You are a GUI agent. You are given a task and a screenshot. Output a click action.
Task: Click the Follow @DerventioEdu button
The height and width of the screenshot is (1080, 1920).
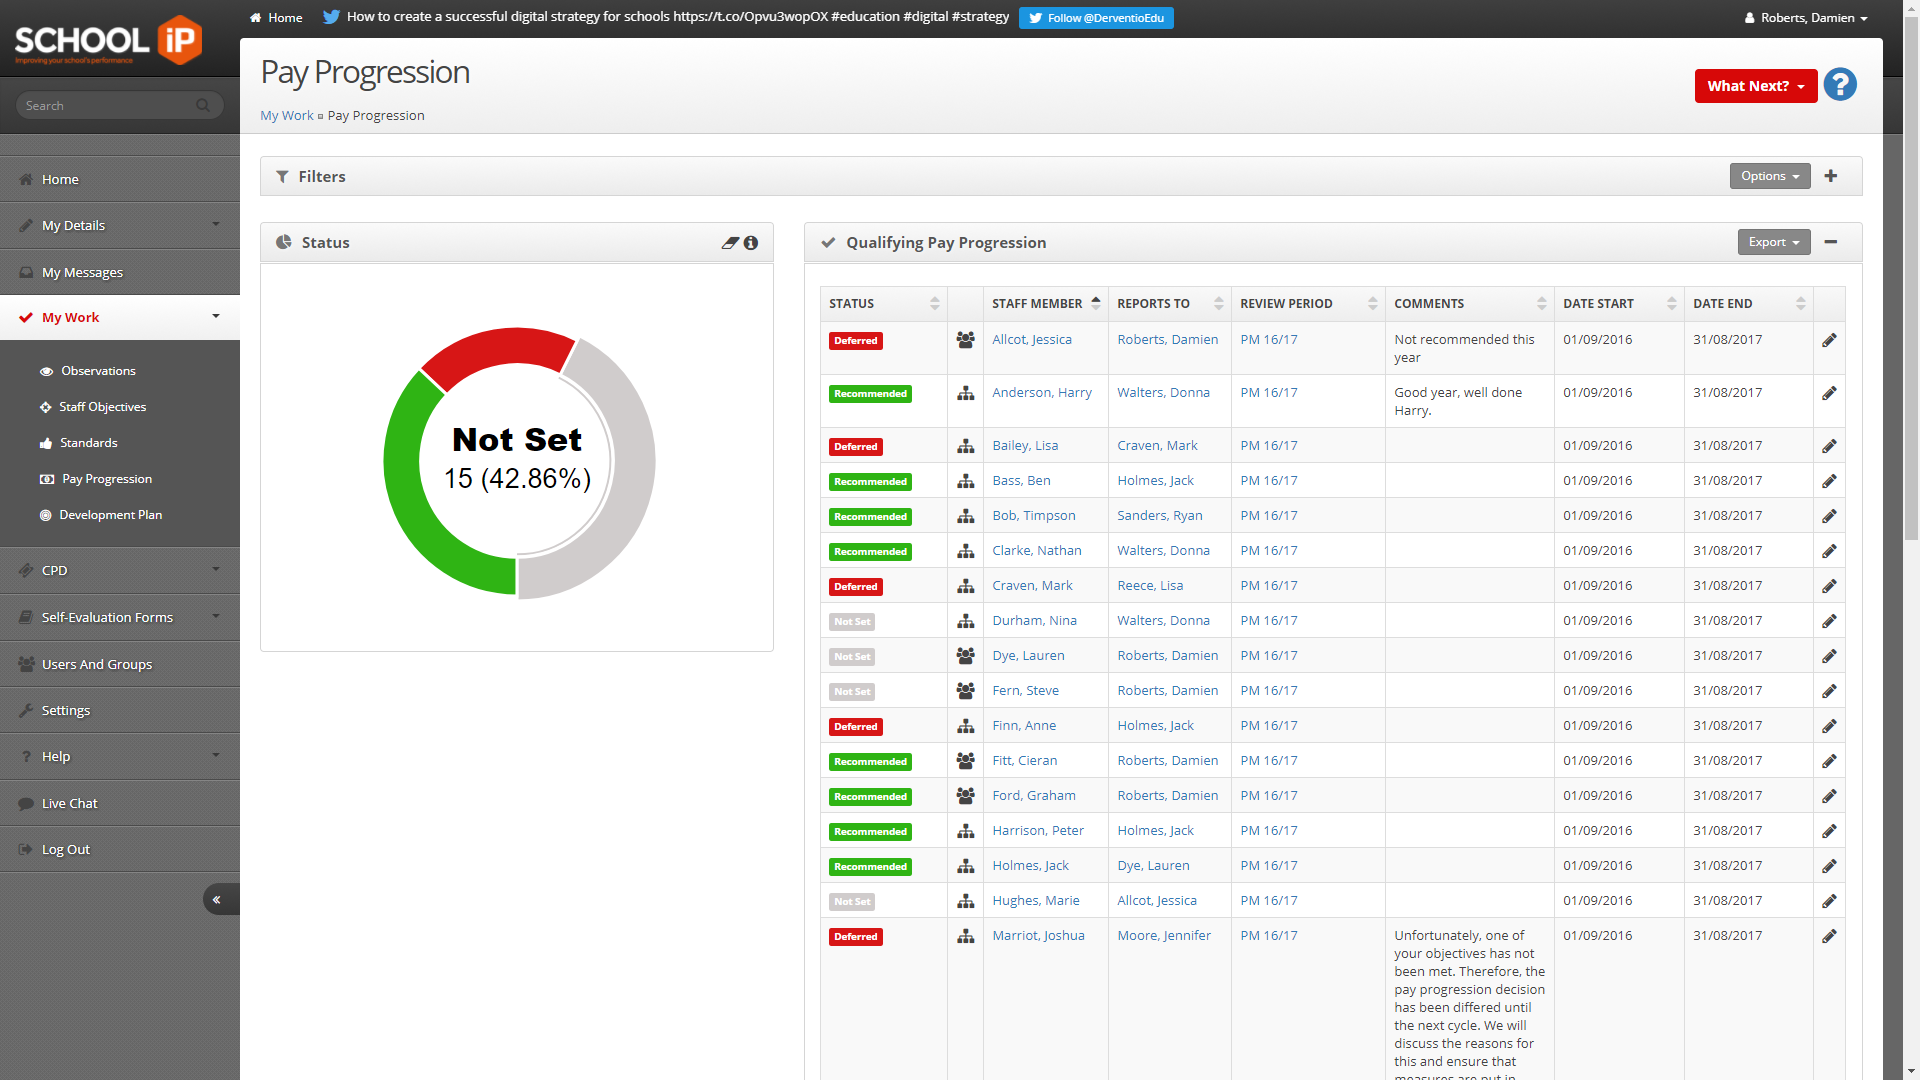coord(1096,18)
